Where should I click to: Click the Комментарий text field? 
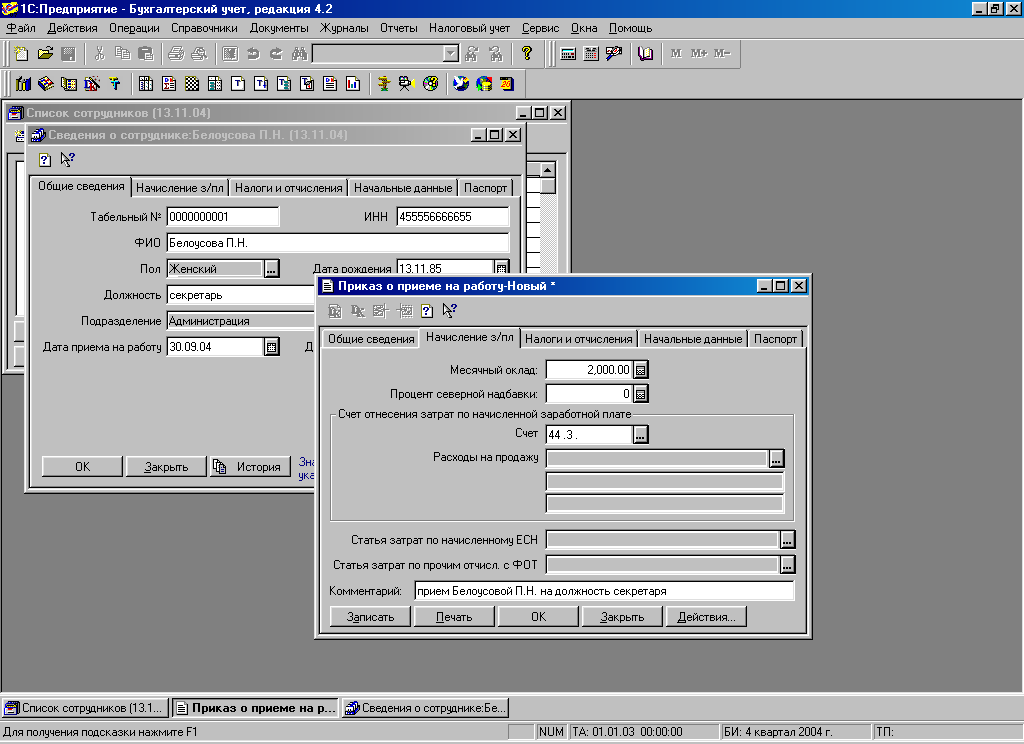point(604,591)
